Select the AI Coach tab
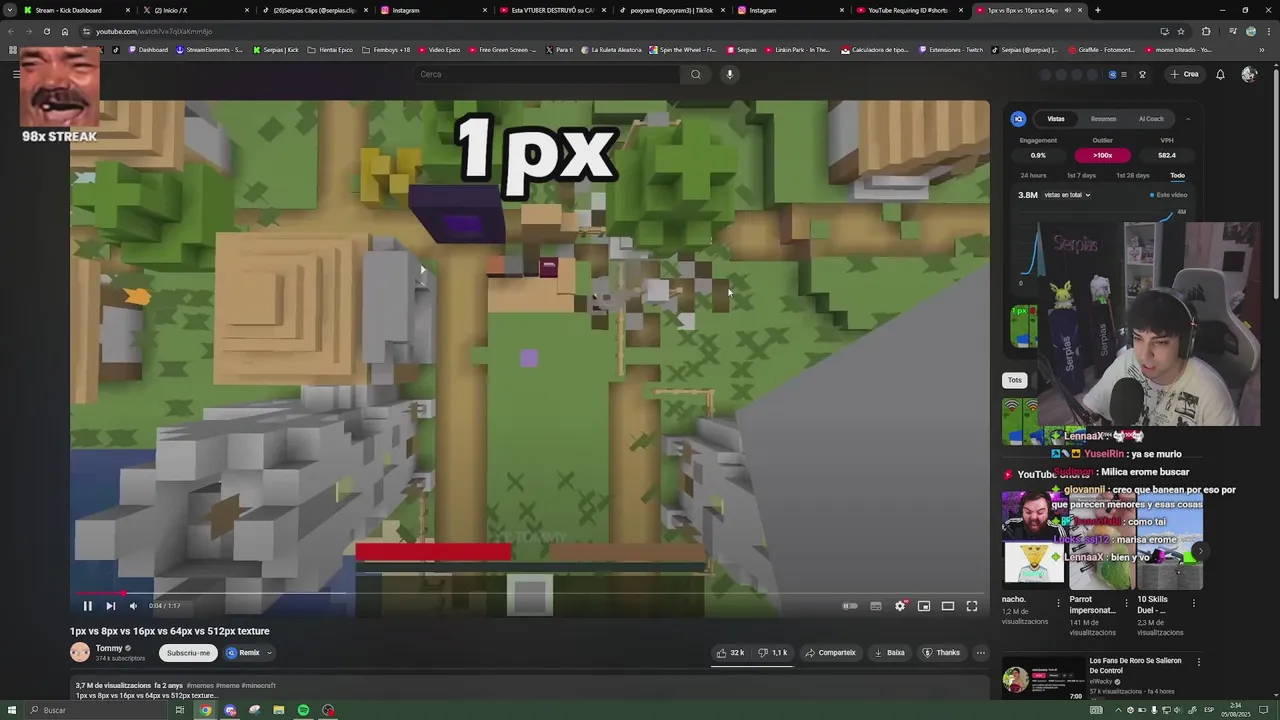 [1151, 119]
